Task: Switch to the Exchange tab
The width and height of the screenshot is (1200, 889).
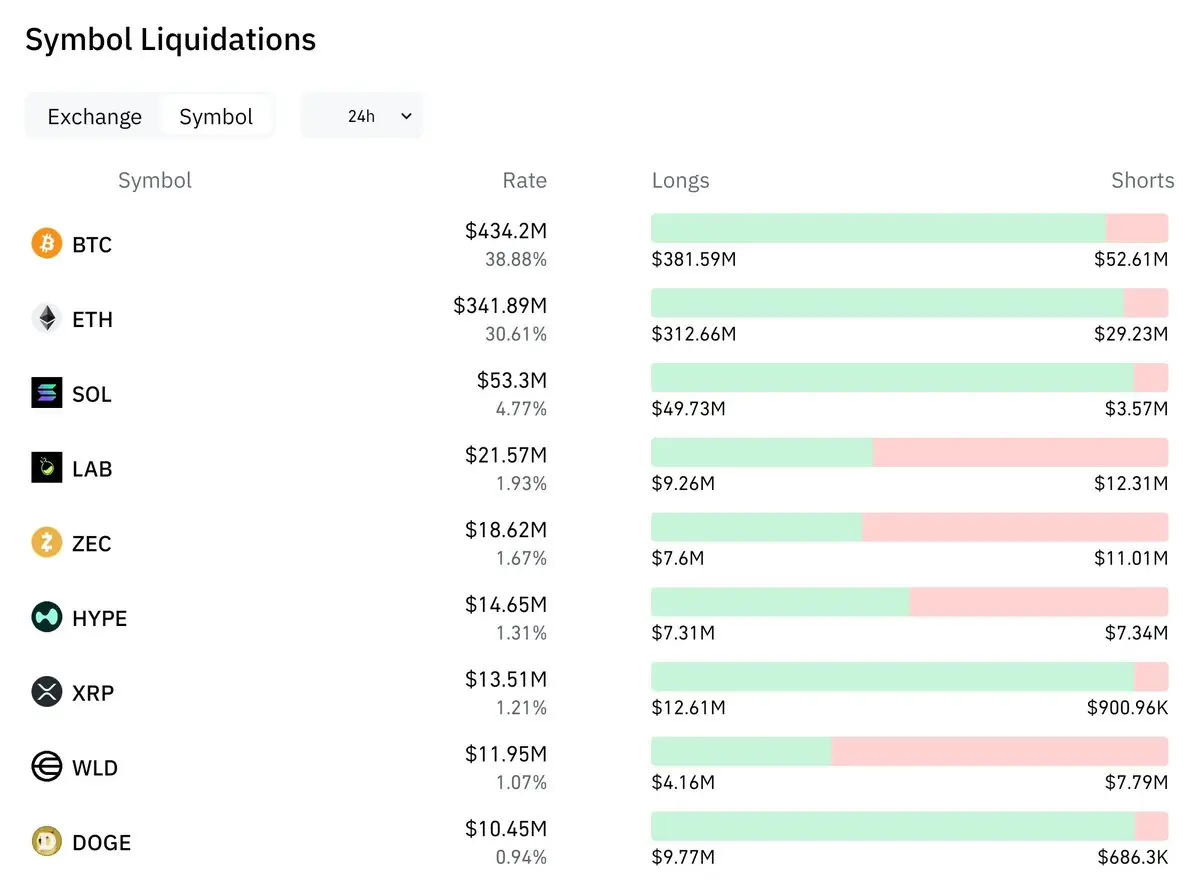Action: click(x=95, y=116)
